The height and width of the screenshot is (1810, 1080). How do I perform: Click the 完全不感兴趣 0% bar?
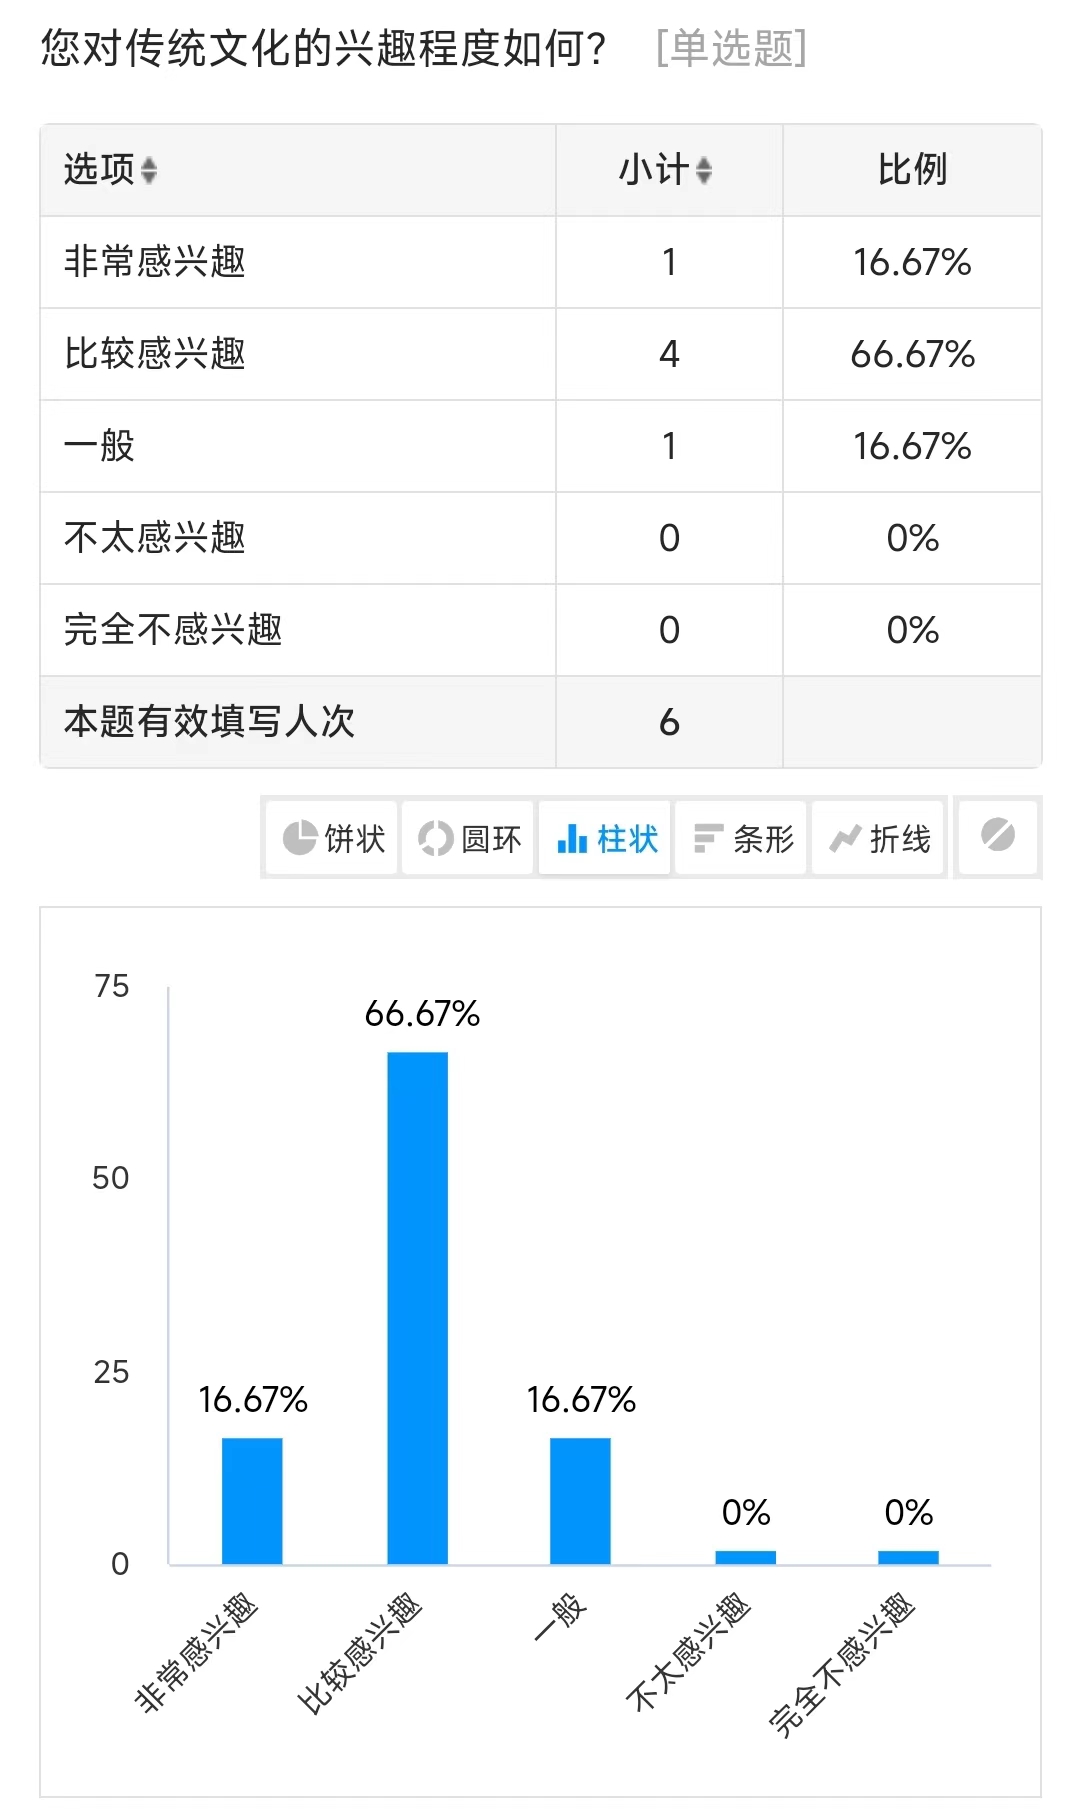908,1558
